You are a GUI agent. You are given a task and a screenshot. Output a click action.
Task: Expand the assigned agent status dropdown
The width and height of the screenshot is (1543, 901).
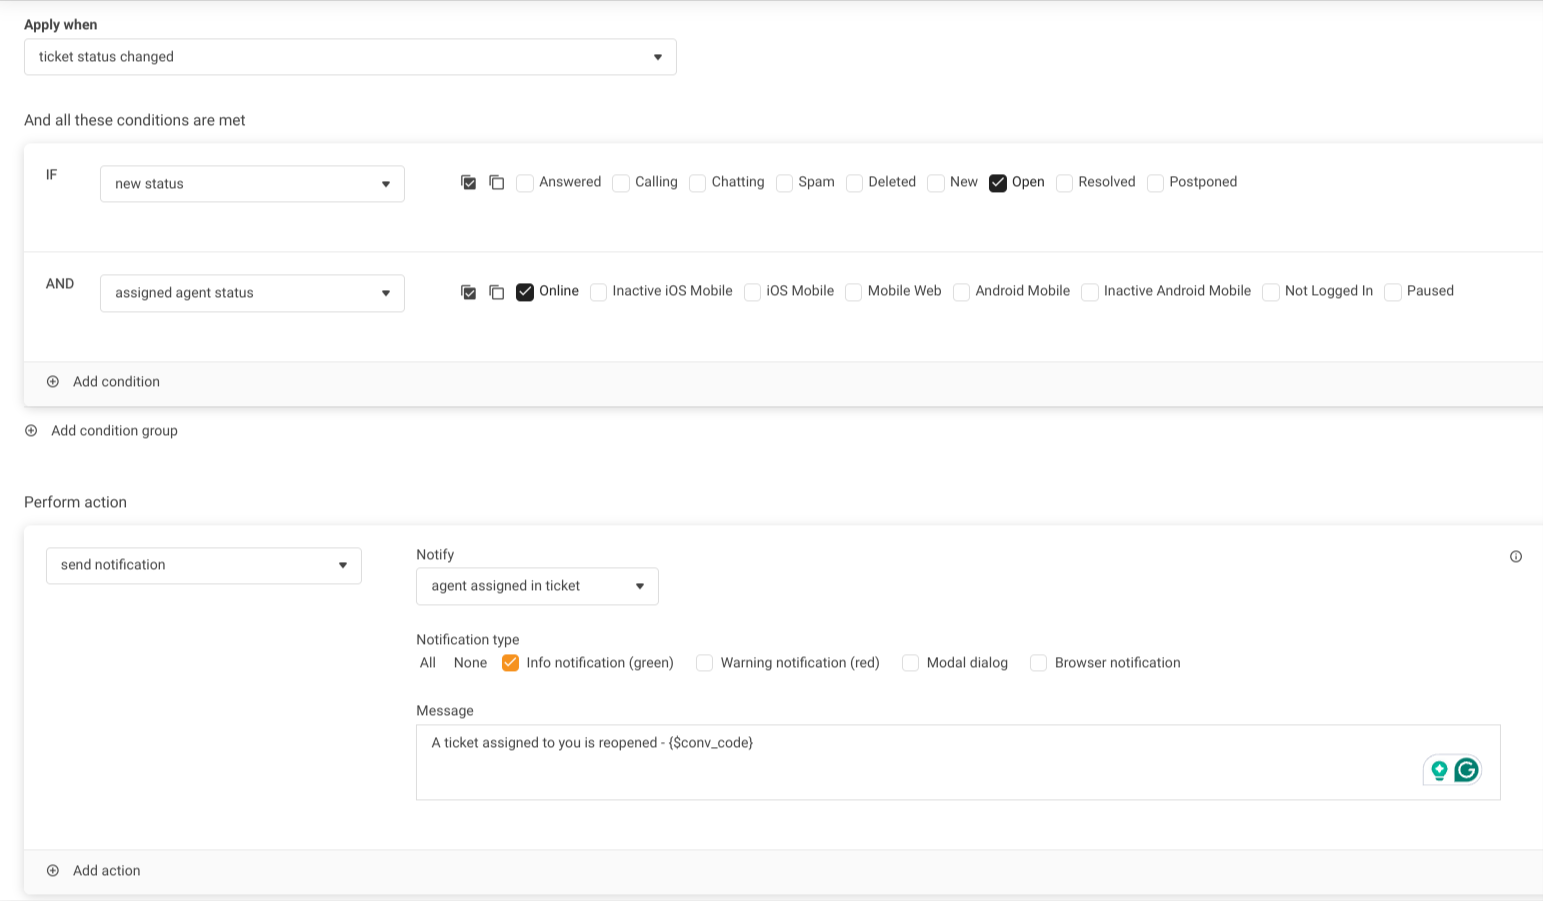[x=252, y=293]
